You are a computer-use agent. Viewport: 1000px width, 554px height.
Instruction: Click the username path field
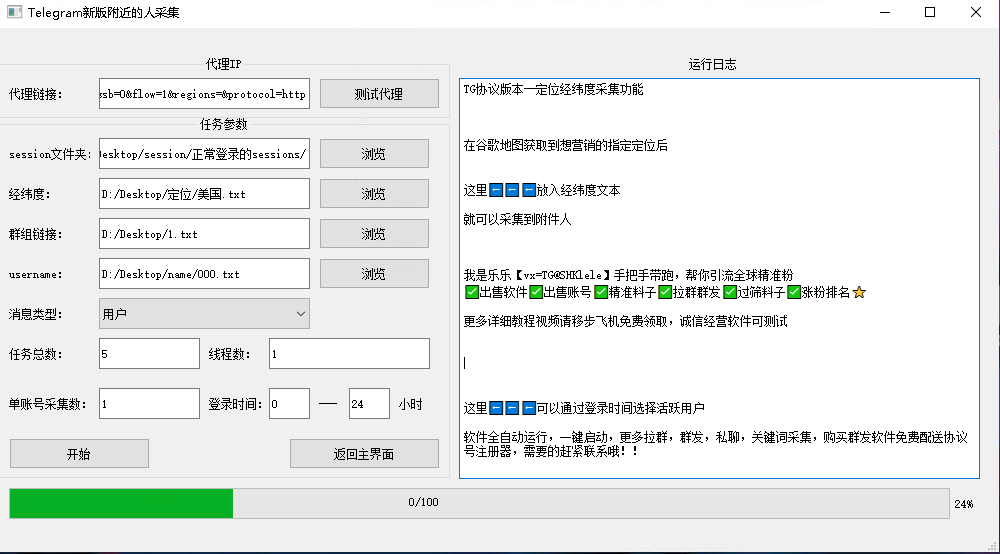point(204,274)
